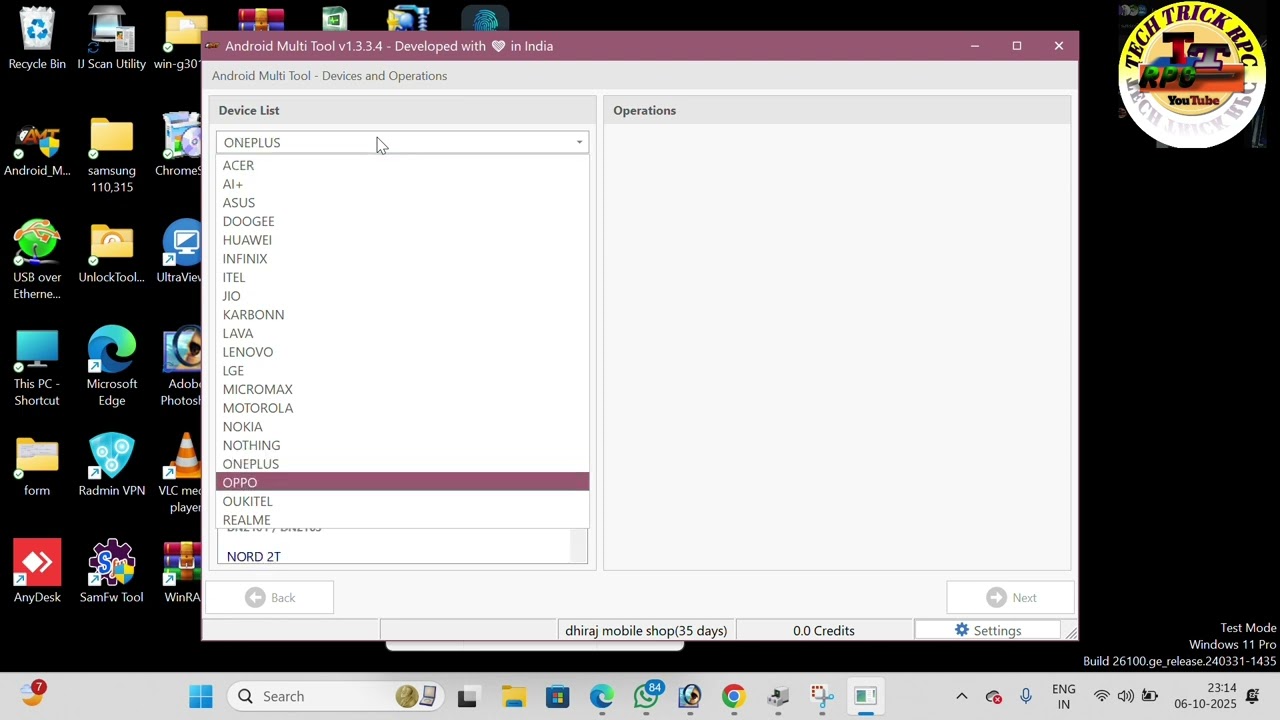Click the device model list scrollbar
This screenshot has width=1280, height=720.
pos(579,546)
